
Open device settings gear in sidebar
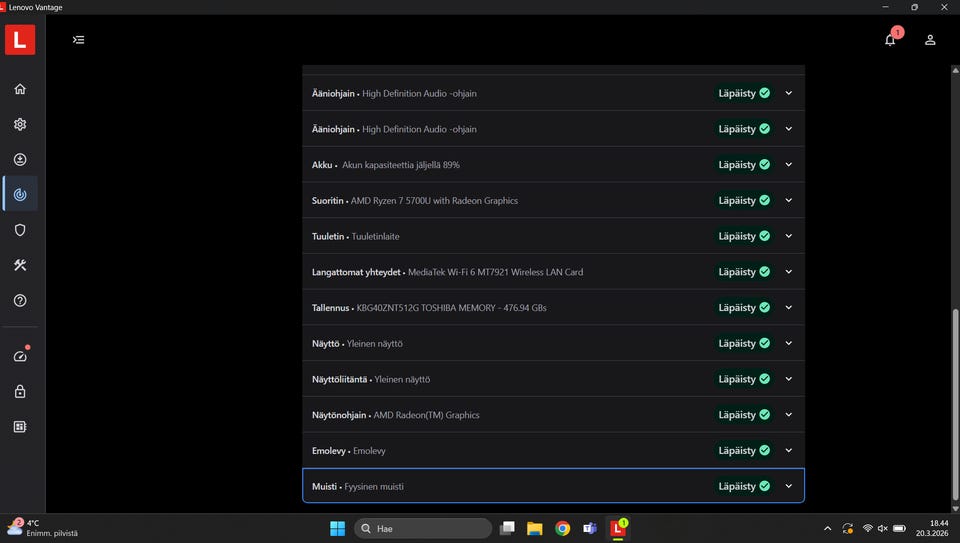(x=20, y=124)
